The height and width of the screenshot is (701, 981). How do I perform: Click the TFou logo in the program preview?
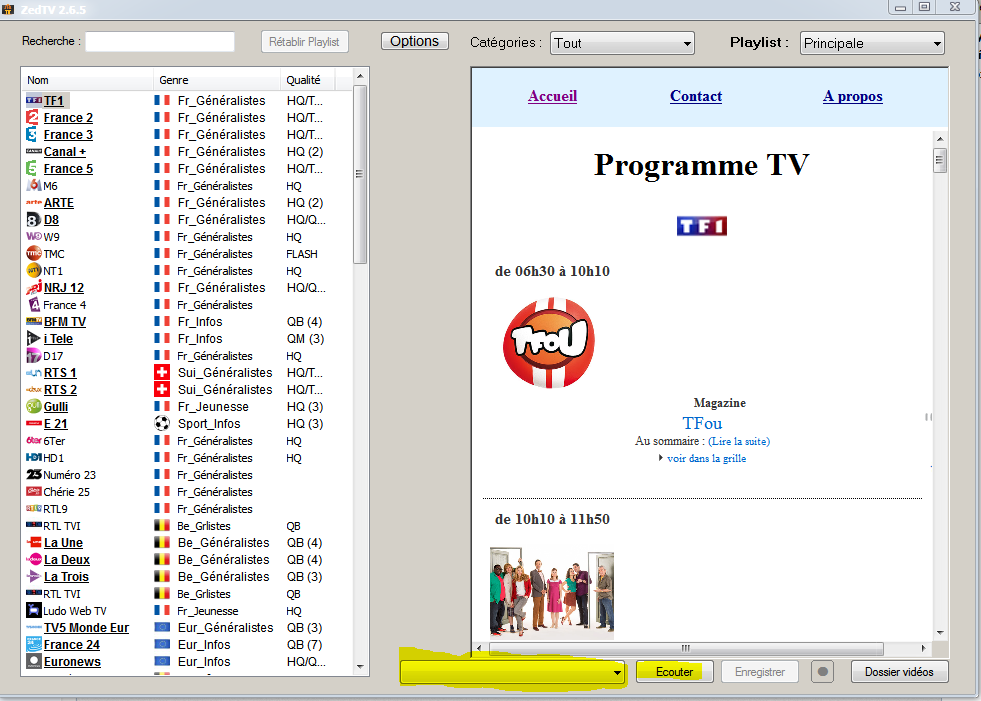click(x=548, y=344)
